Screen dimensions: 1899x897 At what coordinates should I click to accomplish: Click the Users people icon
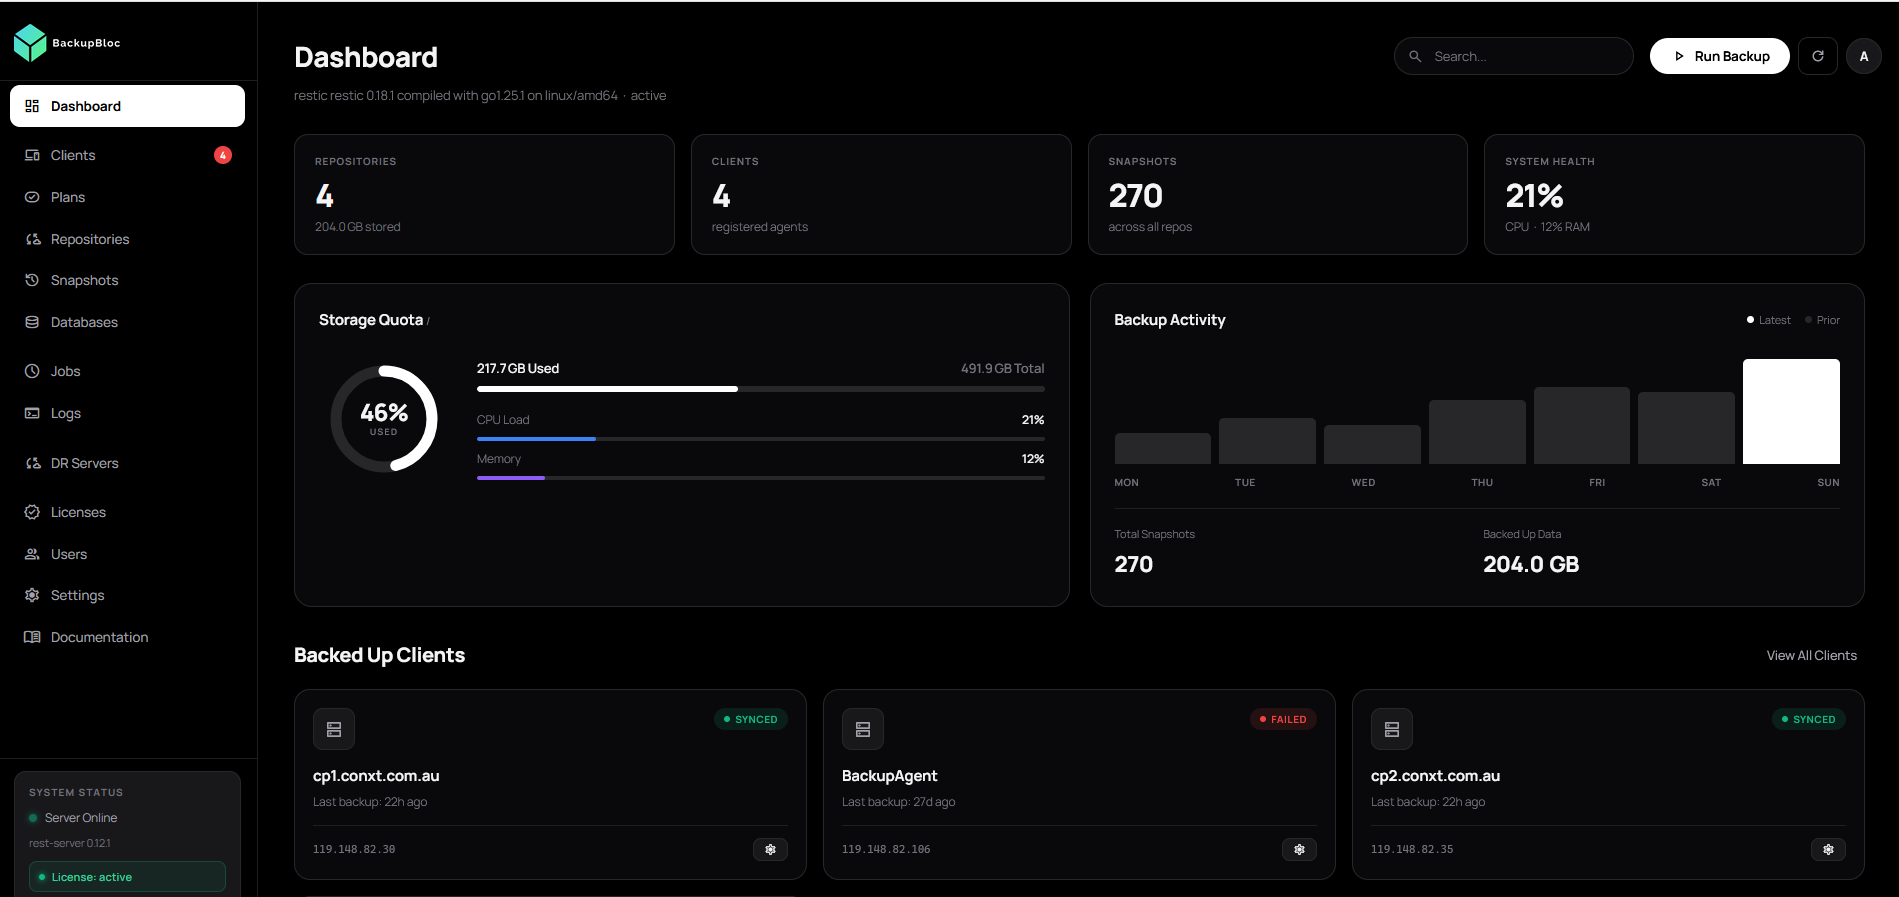pyautogui.click(x=32, y=554)
